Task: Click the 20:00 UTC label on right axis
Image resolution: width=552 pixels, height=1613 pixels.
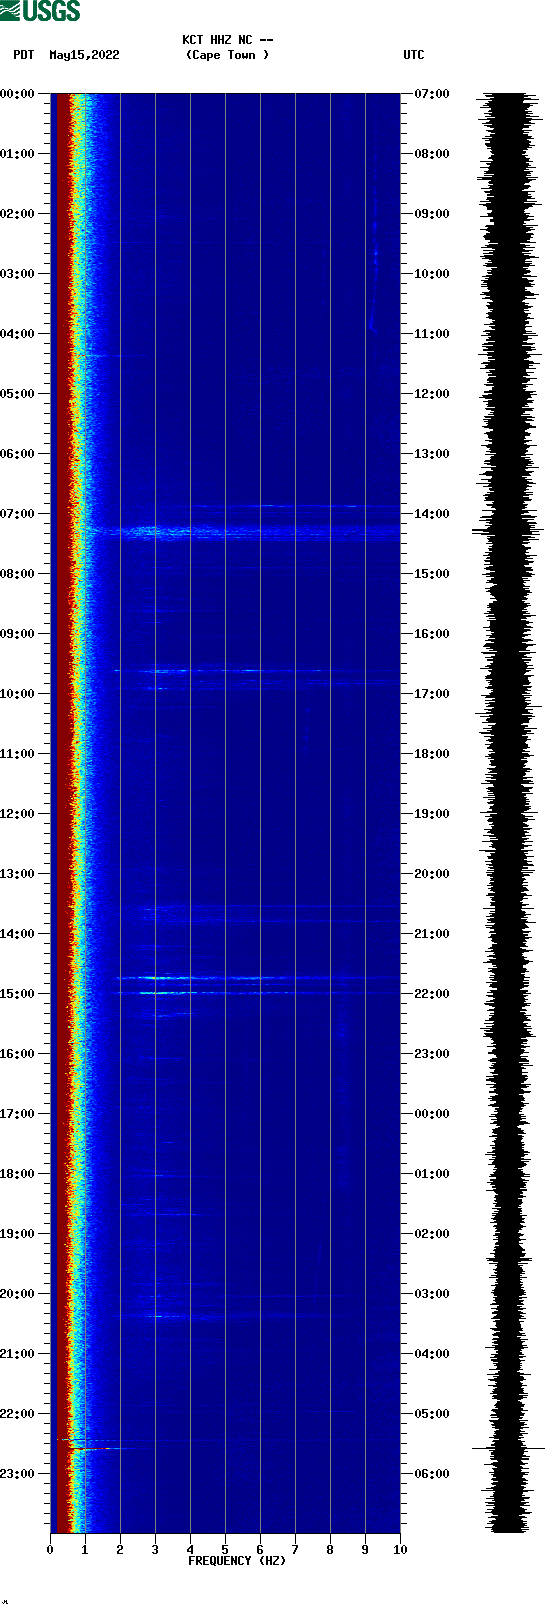Action: pyautogui.click(x=432, y=874)
